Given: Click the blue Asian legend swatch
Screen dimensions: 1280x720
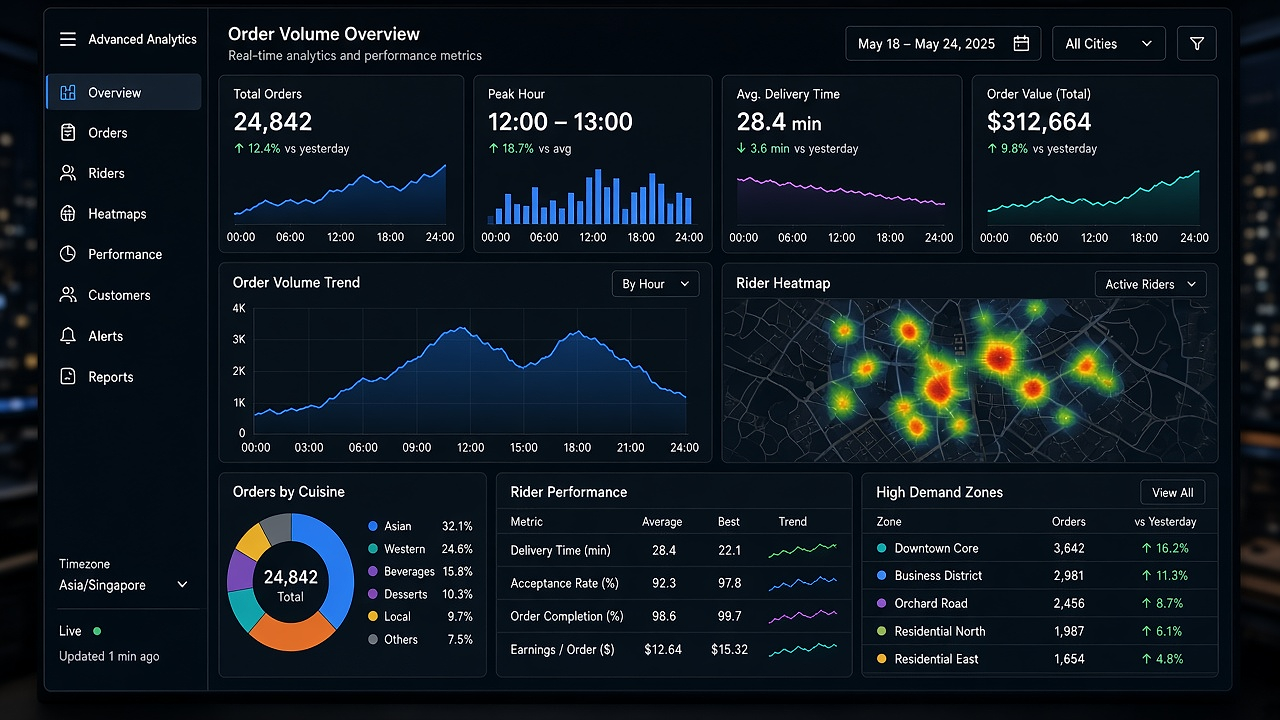Looking at the screenshot, I should [x=373, y=526].
